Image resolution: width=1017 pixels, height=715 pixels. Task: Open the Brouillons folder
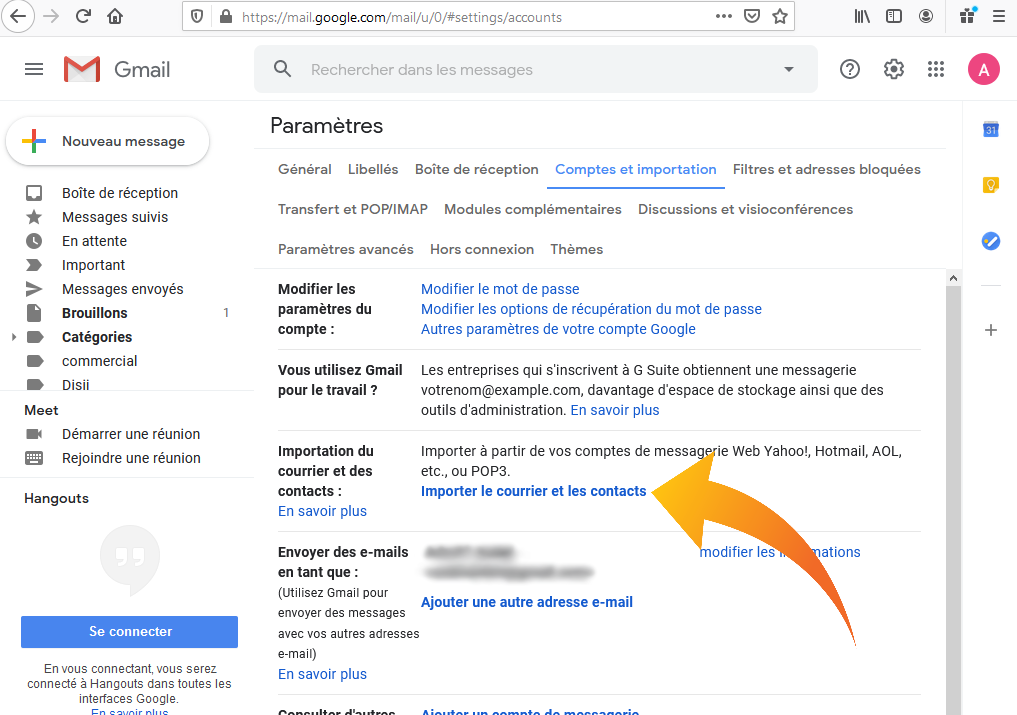[95, 313]
